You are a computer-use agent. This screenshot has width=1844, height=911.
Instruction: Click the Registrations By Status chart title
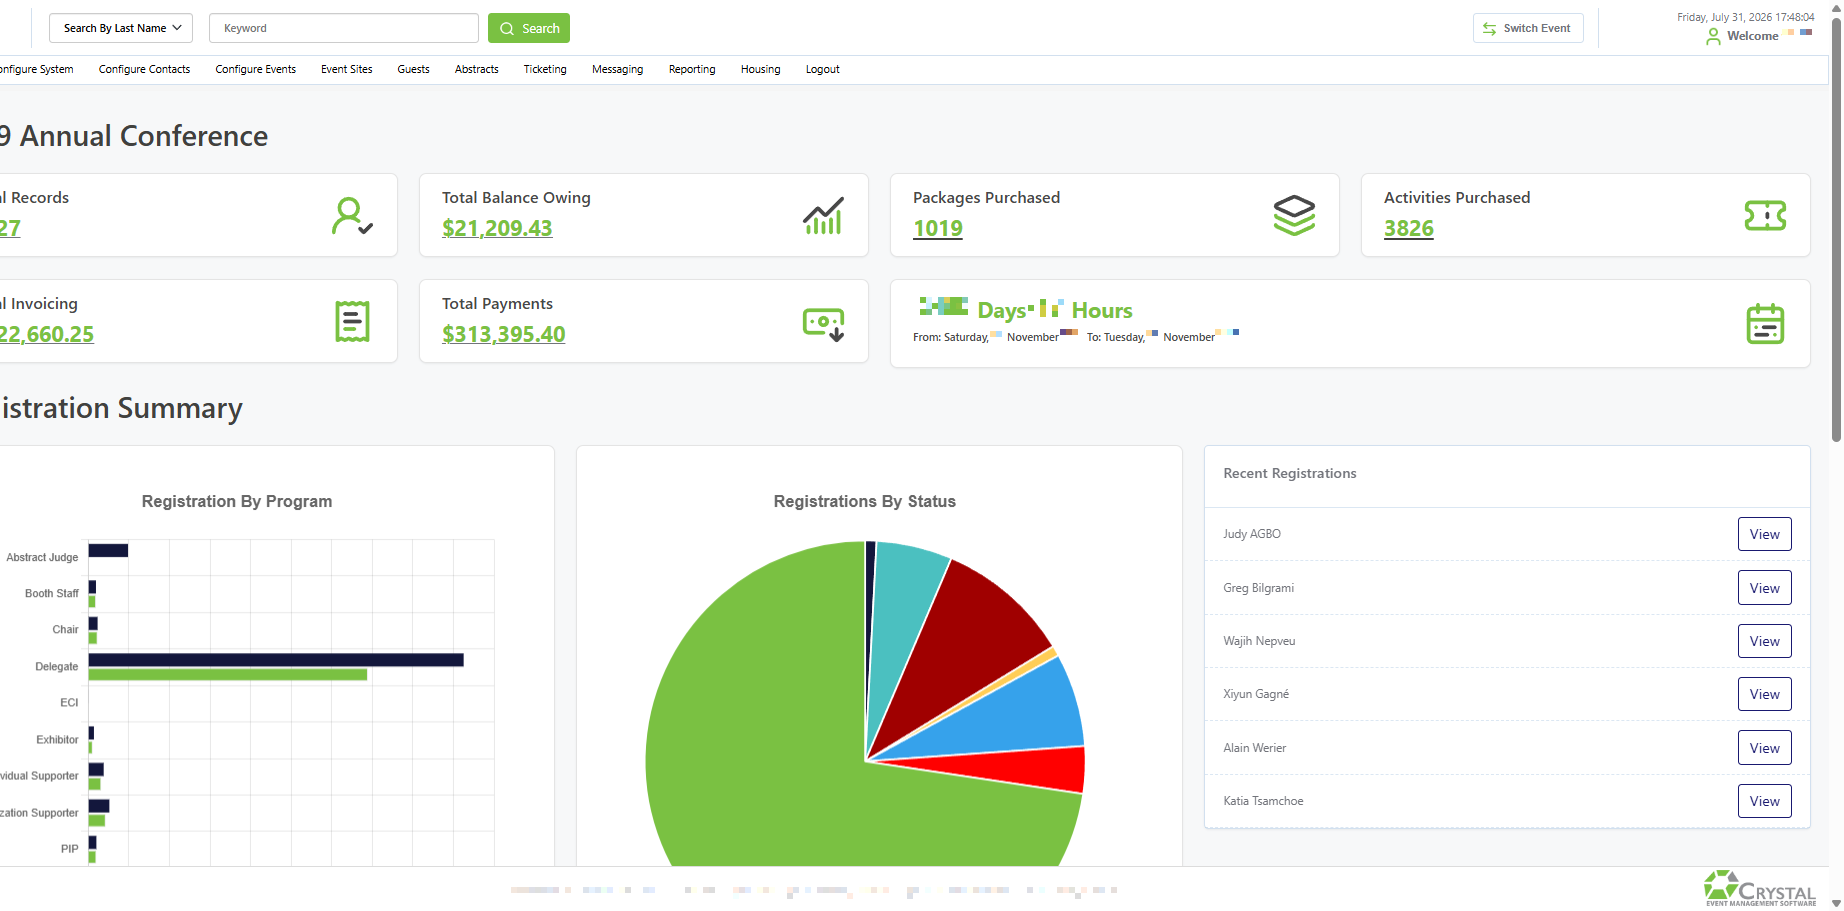(x=865, y=501)
